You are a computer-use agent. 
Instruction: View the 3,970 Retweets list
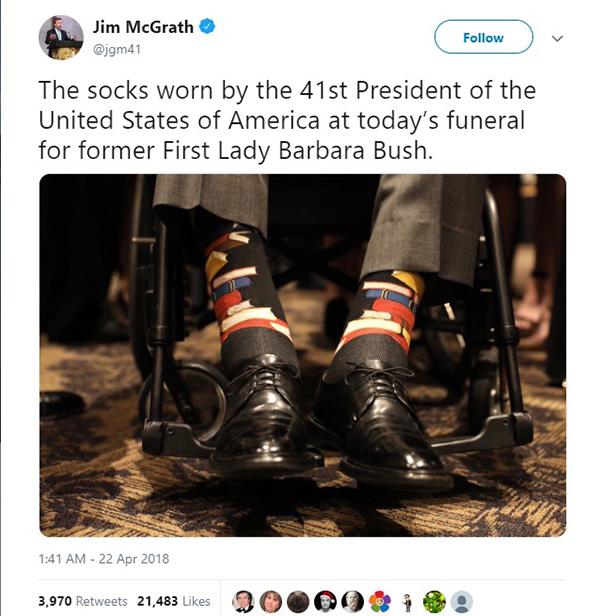pyautogui.click(x=83, y=601)
